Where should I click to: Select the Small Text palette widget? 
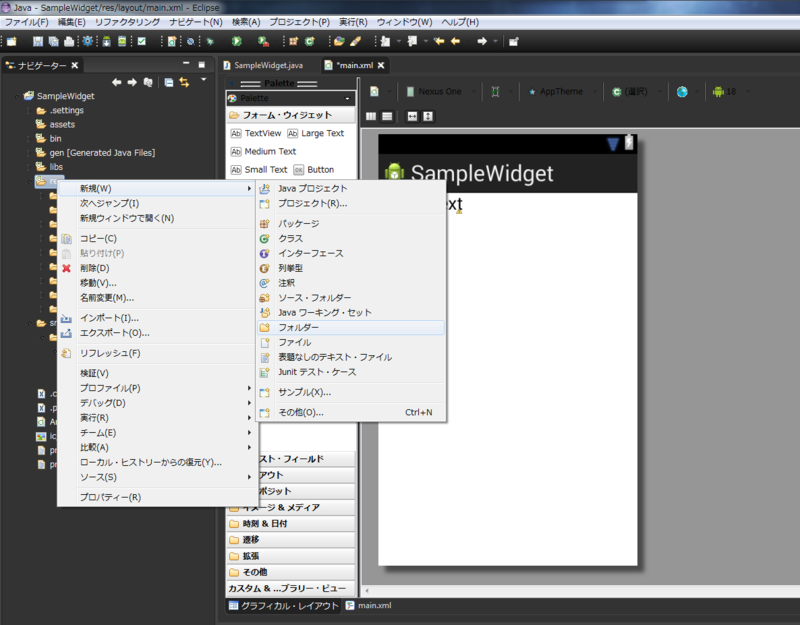(259, 170)
